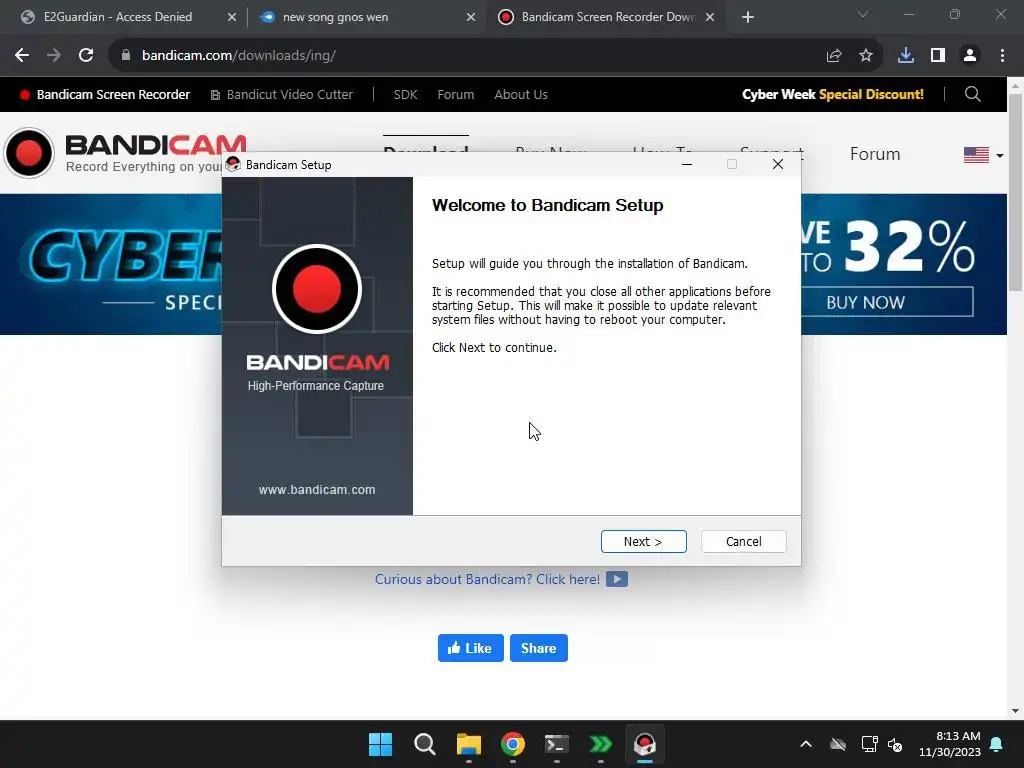Click Next in Bandicam Setup
Image resolution: width=1024 pixels, height=768 pixels.
(643, 541)
